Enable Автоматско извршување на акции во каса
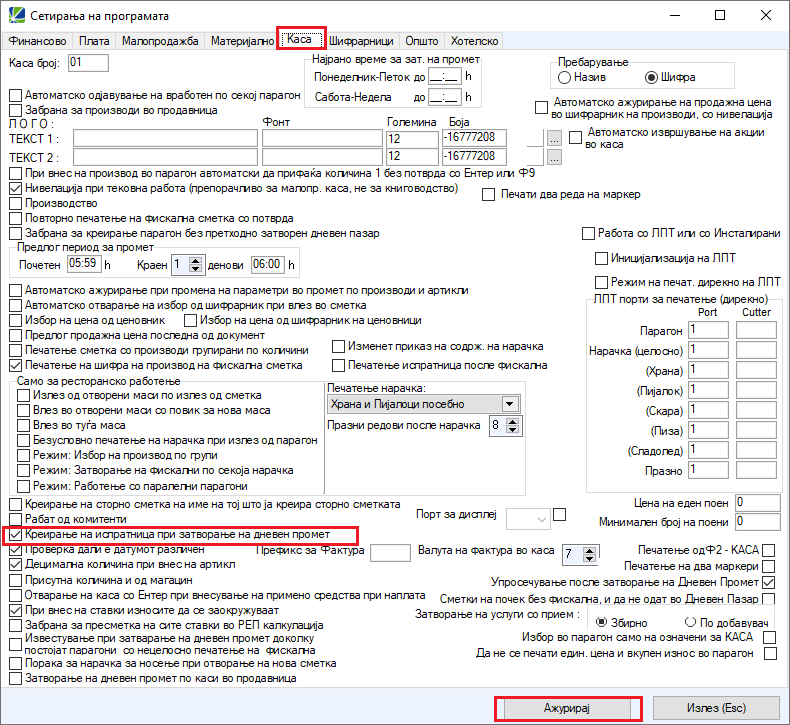 pyautogui.click(x=575, y=138)
